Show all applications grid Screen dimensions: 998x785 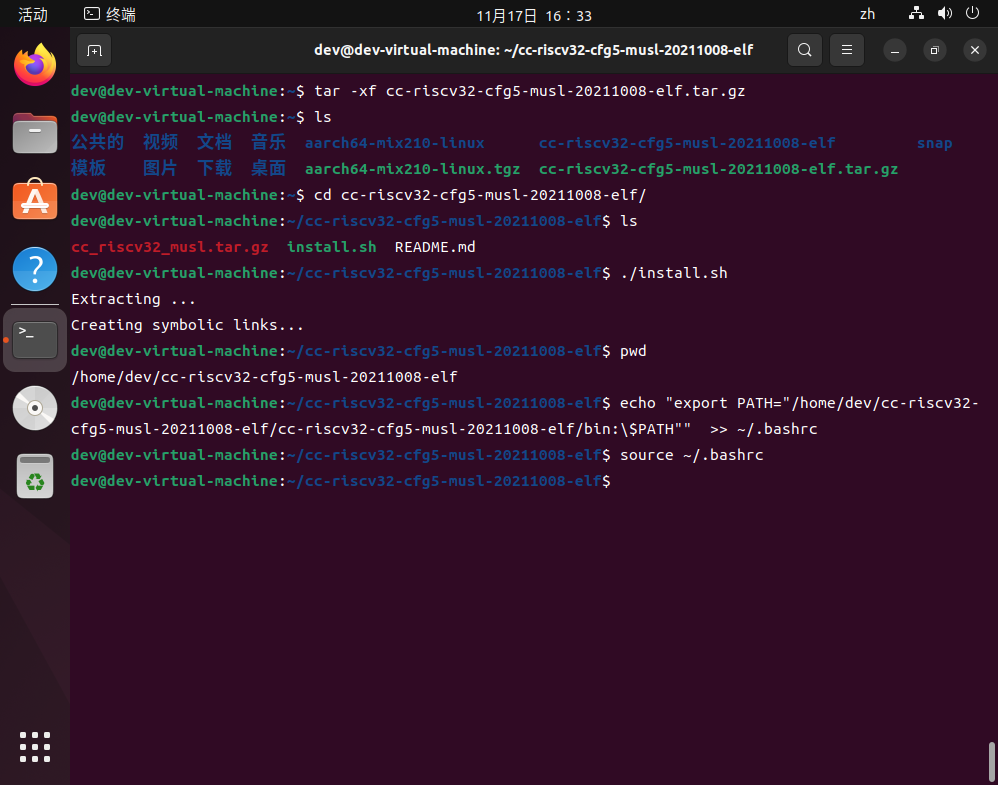tap(35, 747)
